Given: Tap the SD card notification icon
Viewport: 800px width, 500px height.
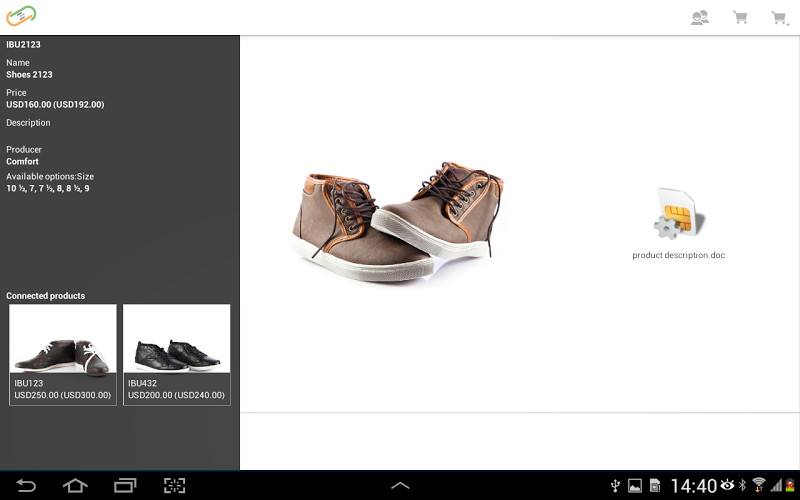Looking at the screenshot, I should coord(655,485).
